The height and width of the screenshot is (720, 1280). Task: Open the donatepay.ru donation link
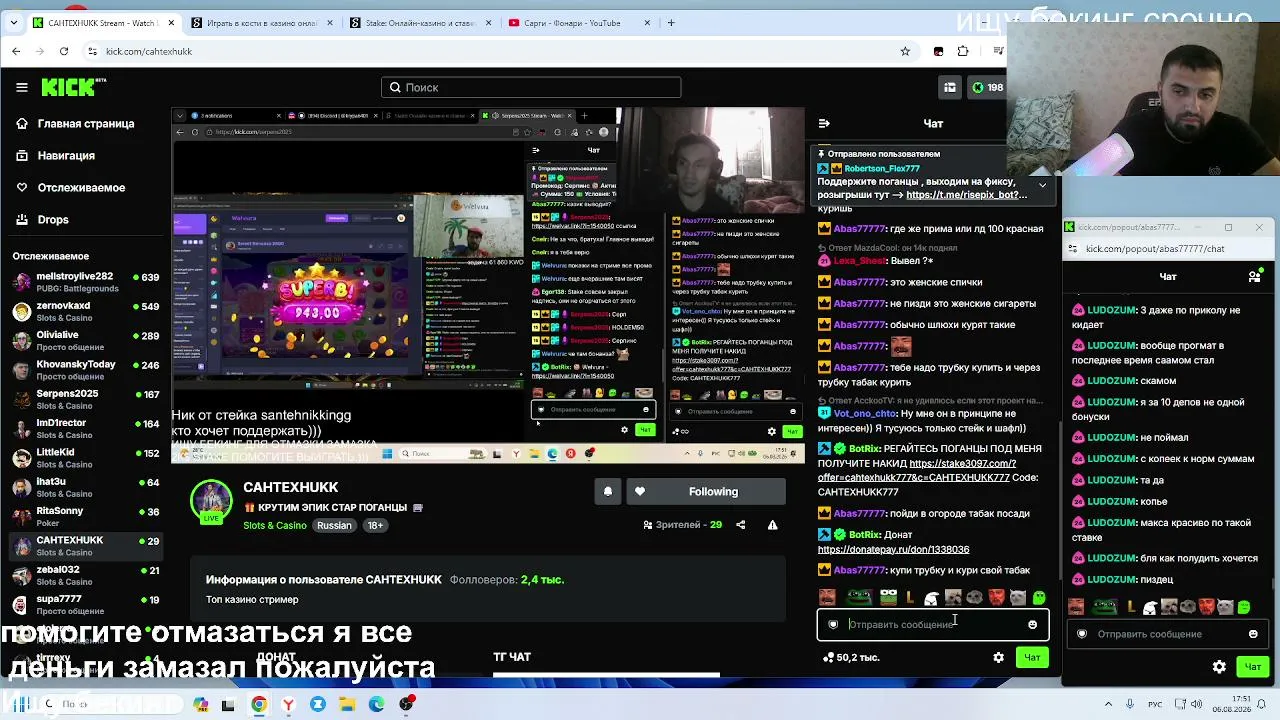[893, 549]
